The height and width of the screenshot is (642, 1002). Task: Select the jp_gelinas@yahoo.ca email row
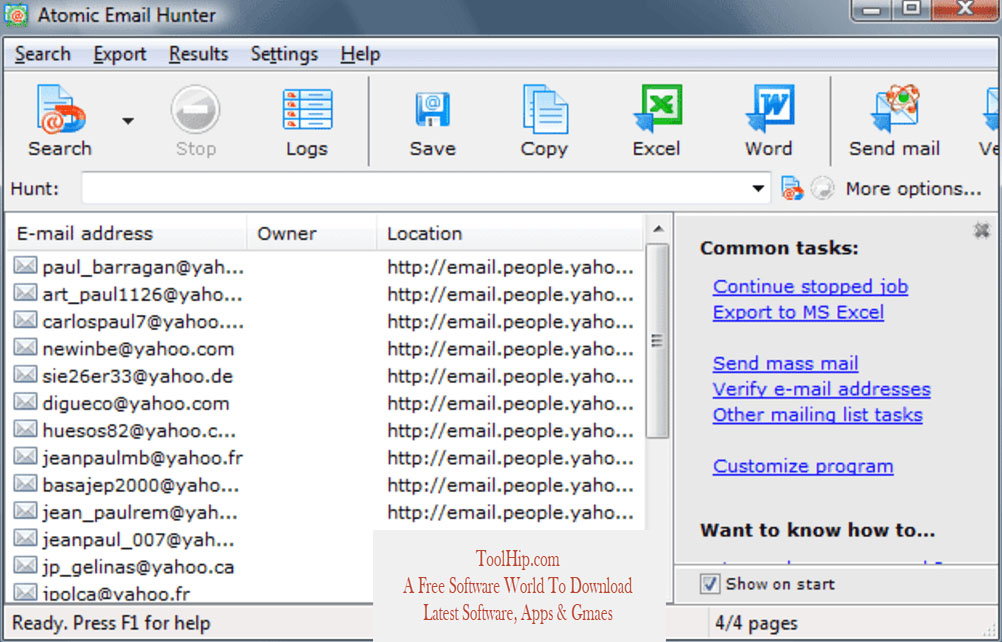pyautogui.click(x=190, y=567)
